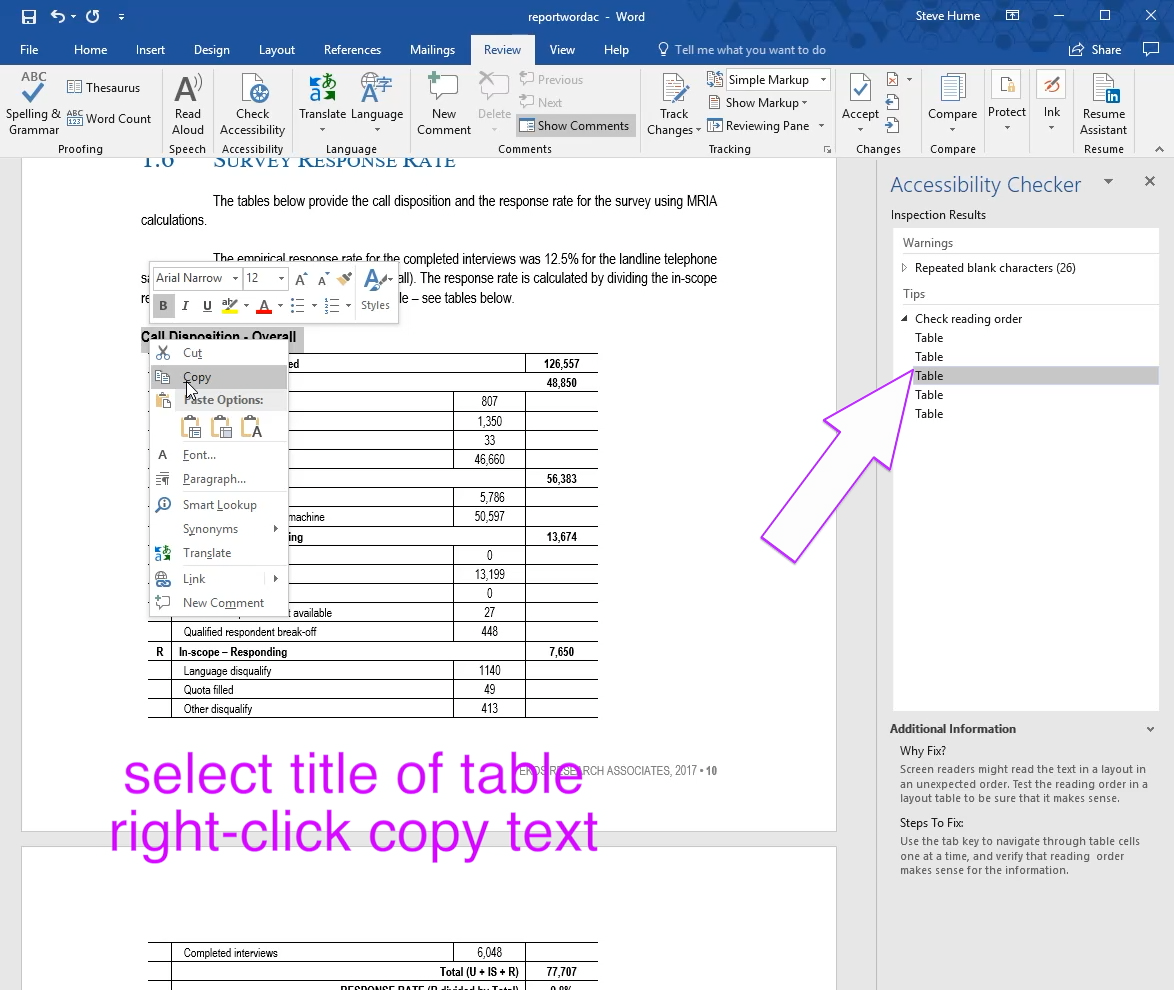Toggle Show Comments in the ribbon
Viewport: 1174px width, 990px height.
click(575, 126)
